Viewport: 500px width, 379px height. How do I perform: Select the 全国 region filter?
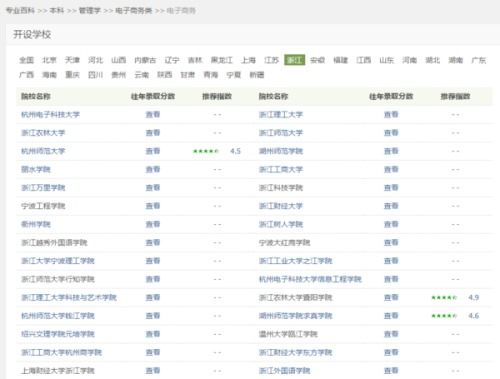26,60
